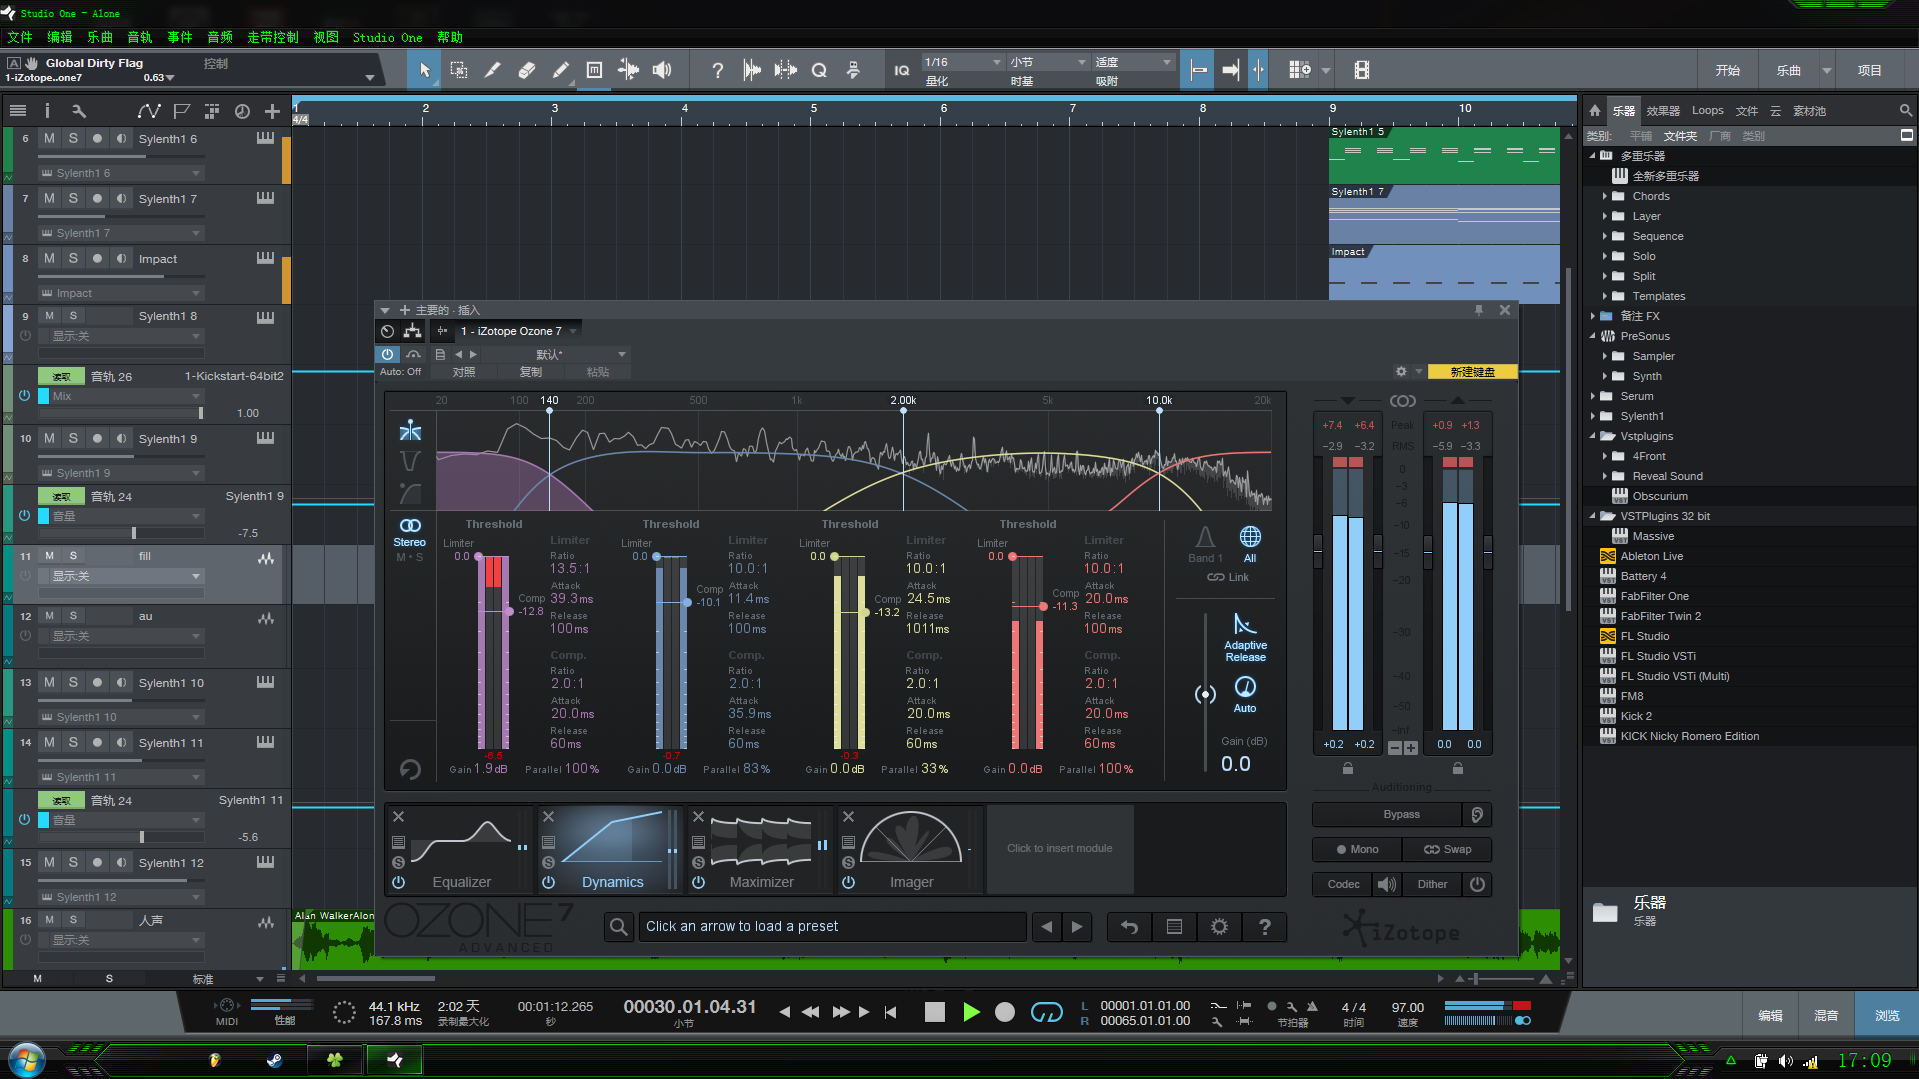Collapse the PreSonus folder
This screenshot has width=1919, height=1079.
point(1593,336)
